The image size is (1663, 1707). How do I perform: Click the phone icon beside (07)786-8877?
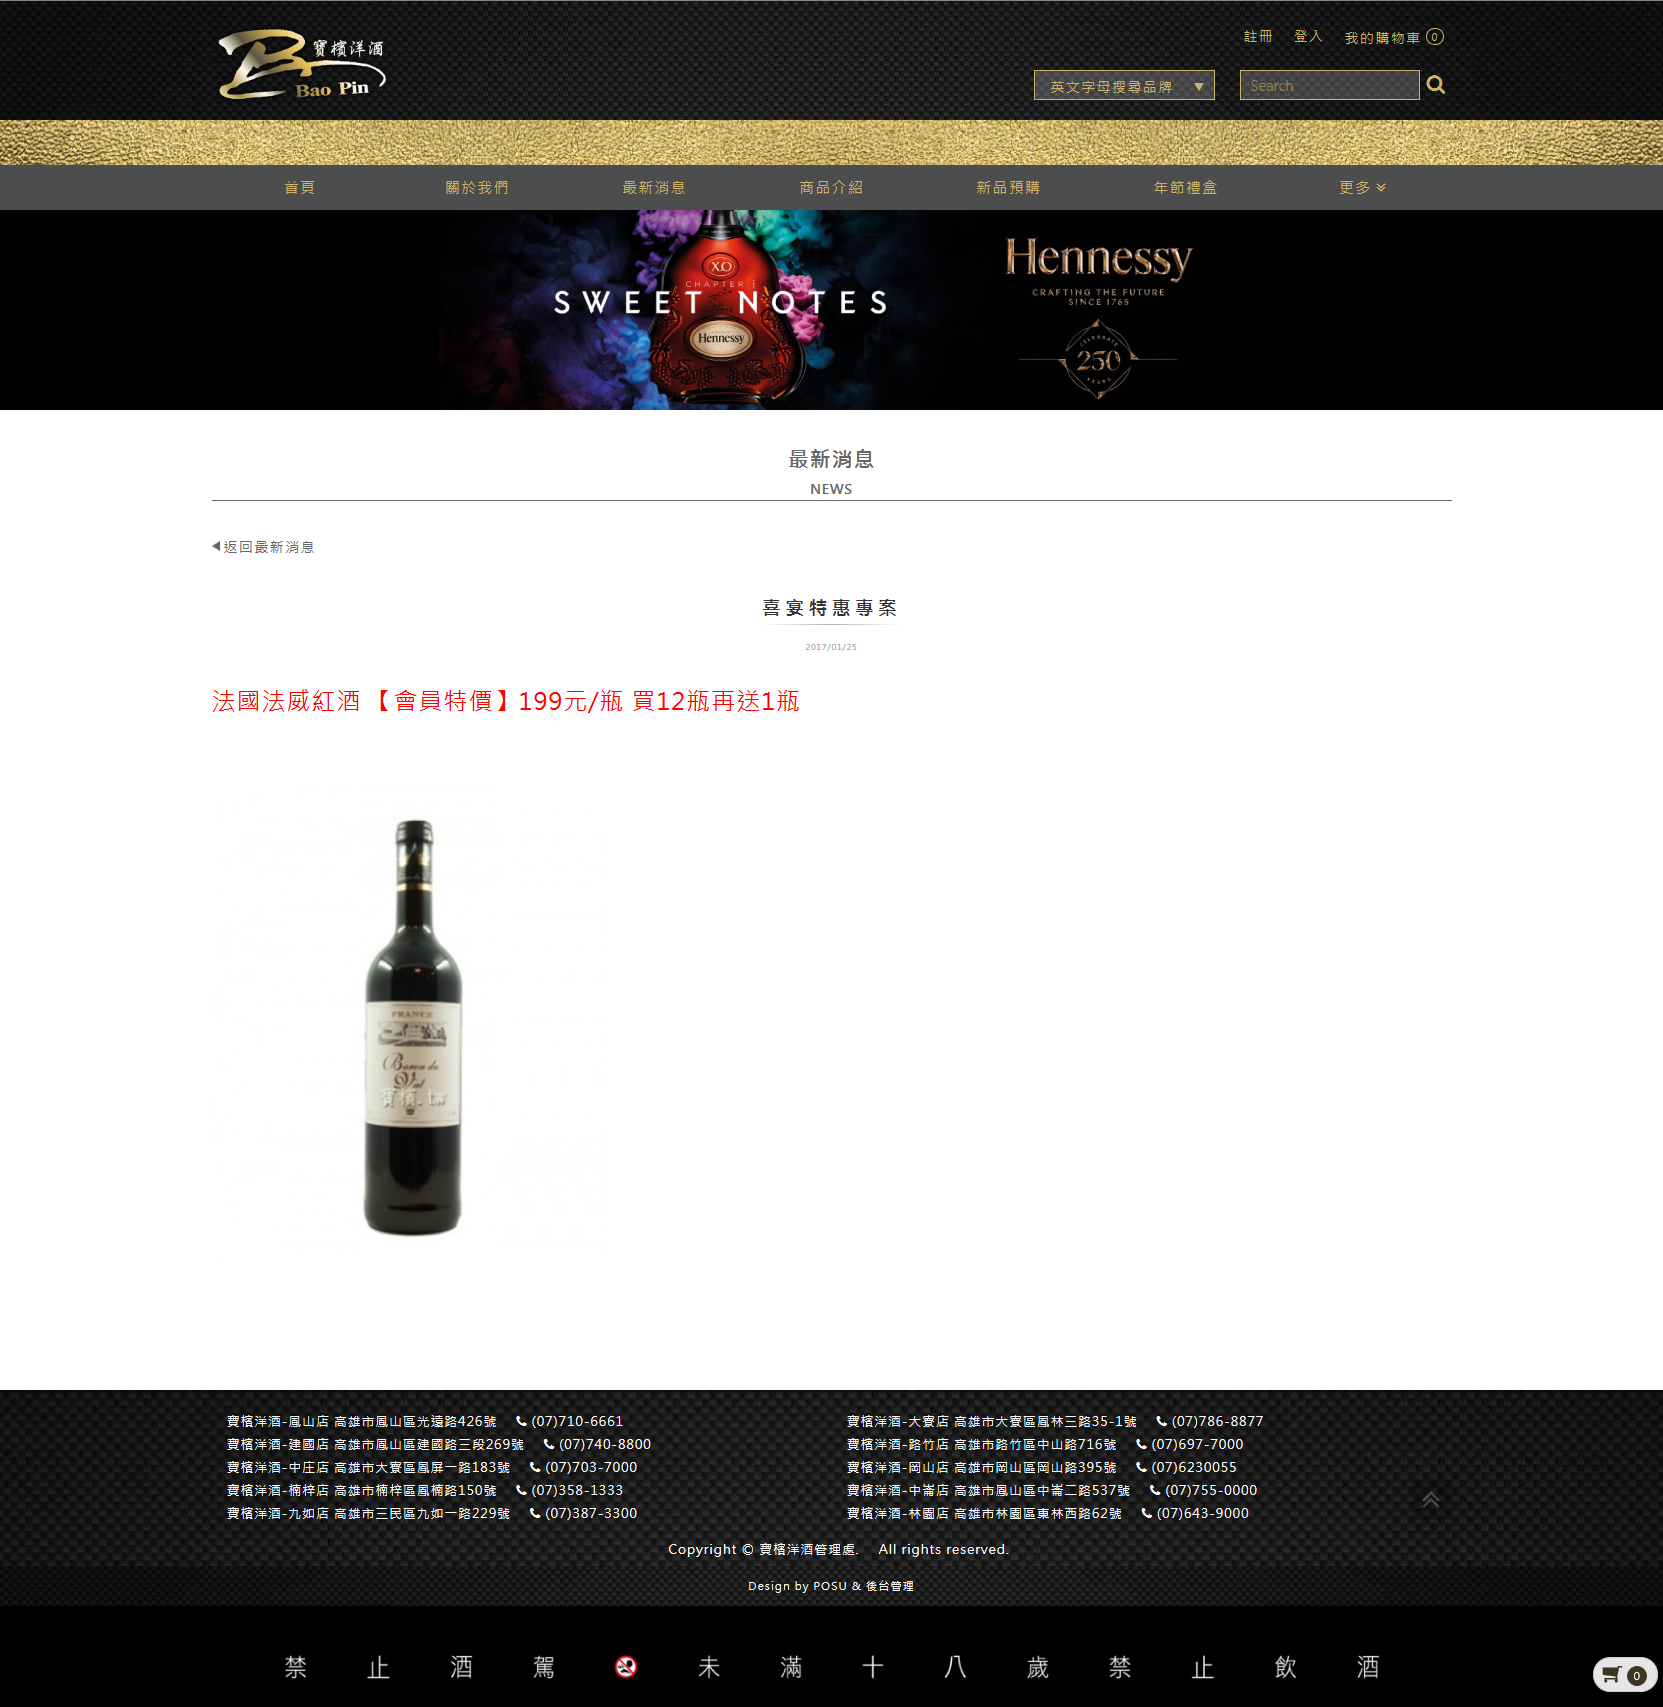pos(1161,1421)
